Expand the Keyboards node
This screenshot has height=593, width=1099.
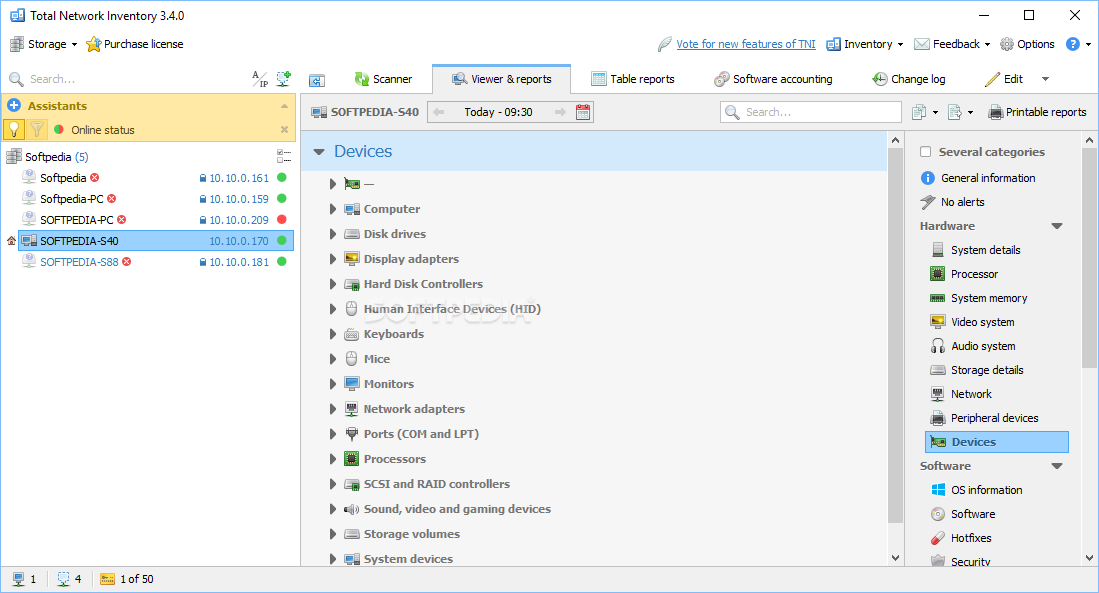[x=333, y=334]
